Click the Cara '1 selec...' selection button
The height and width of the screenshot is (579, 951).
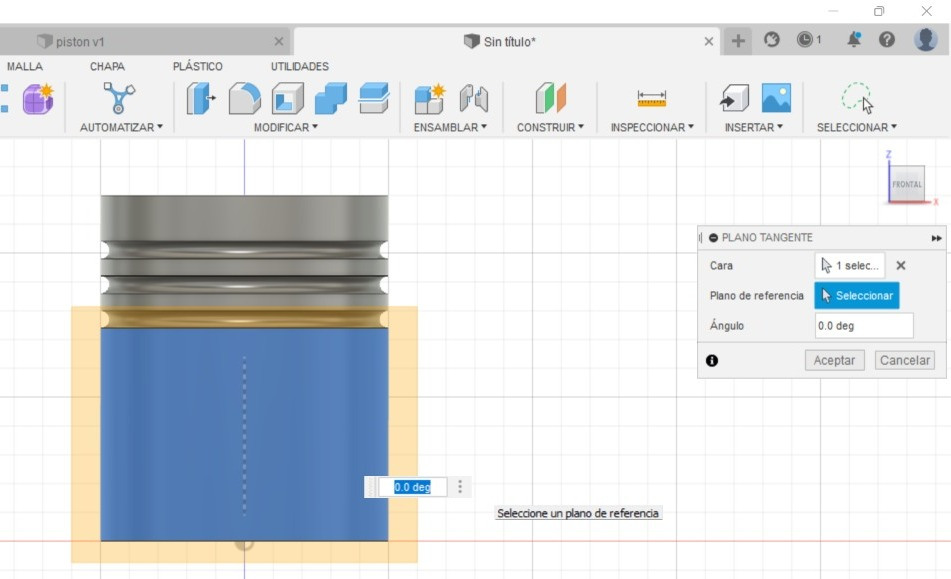tap(850, 266)
